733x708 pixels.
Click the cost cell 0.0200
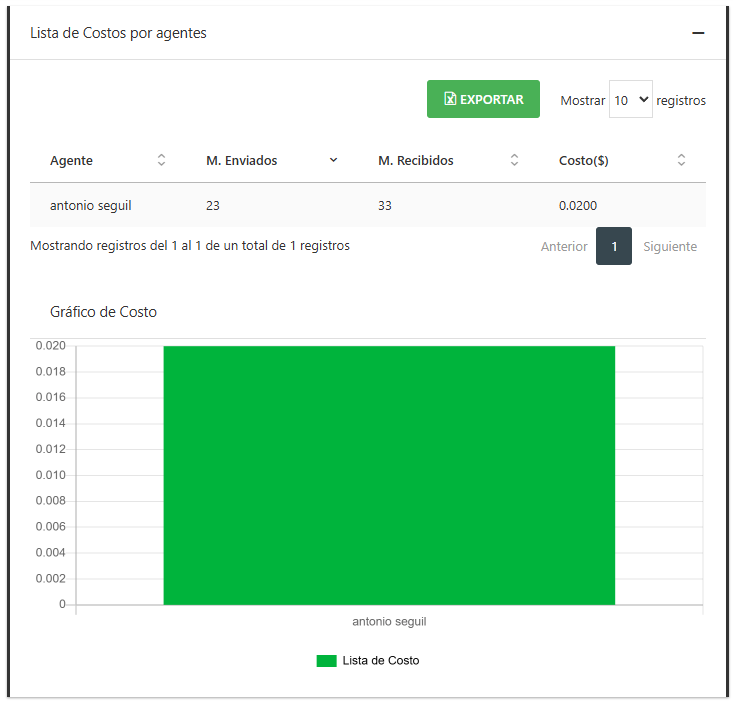578,206
